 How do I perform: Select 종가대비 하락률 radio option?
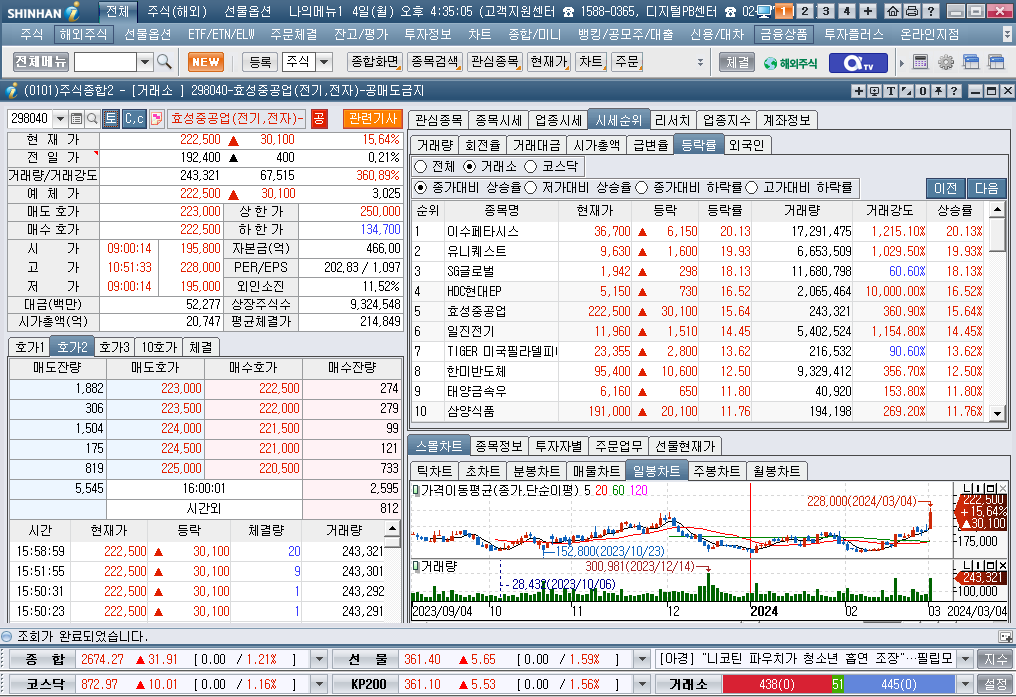[641, 187]
